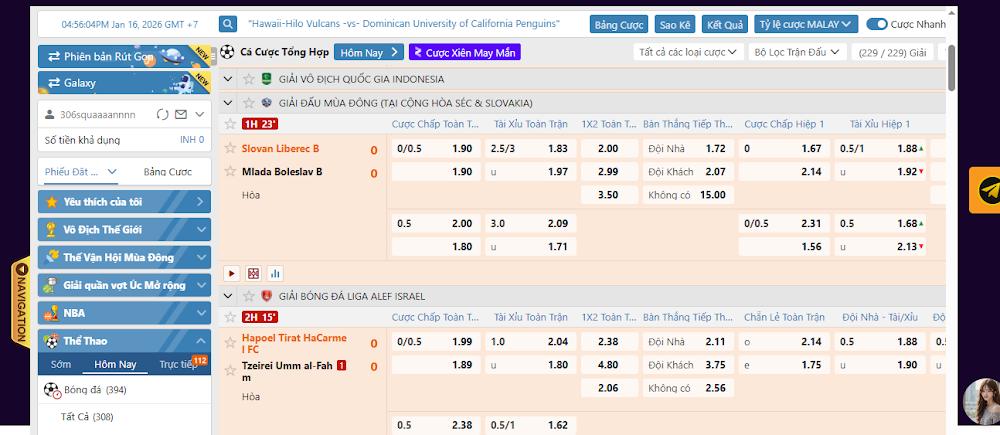The image size is (1000, 435).
Task: Click the search magnifier icon
Action: [229, 23]
